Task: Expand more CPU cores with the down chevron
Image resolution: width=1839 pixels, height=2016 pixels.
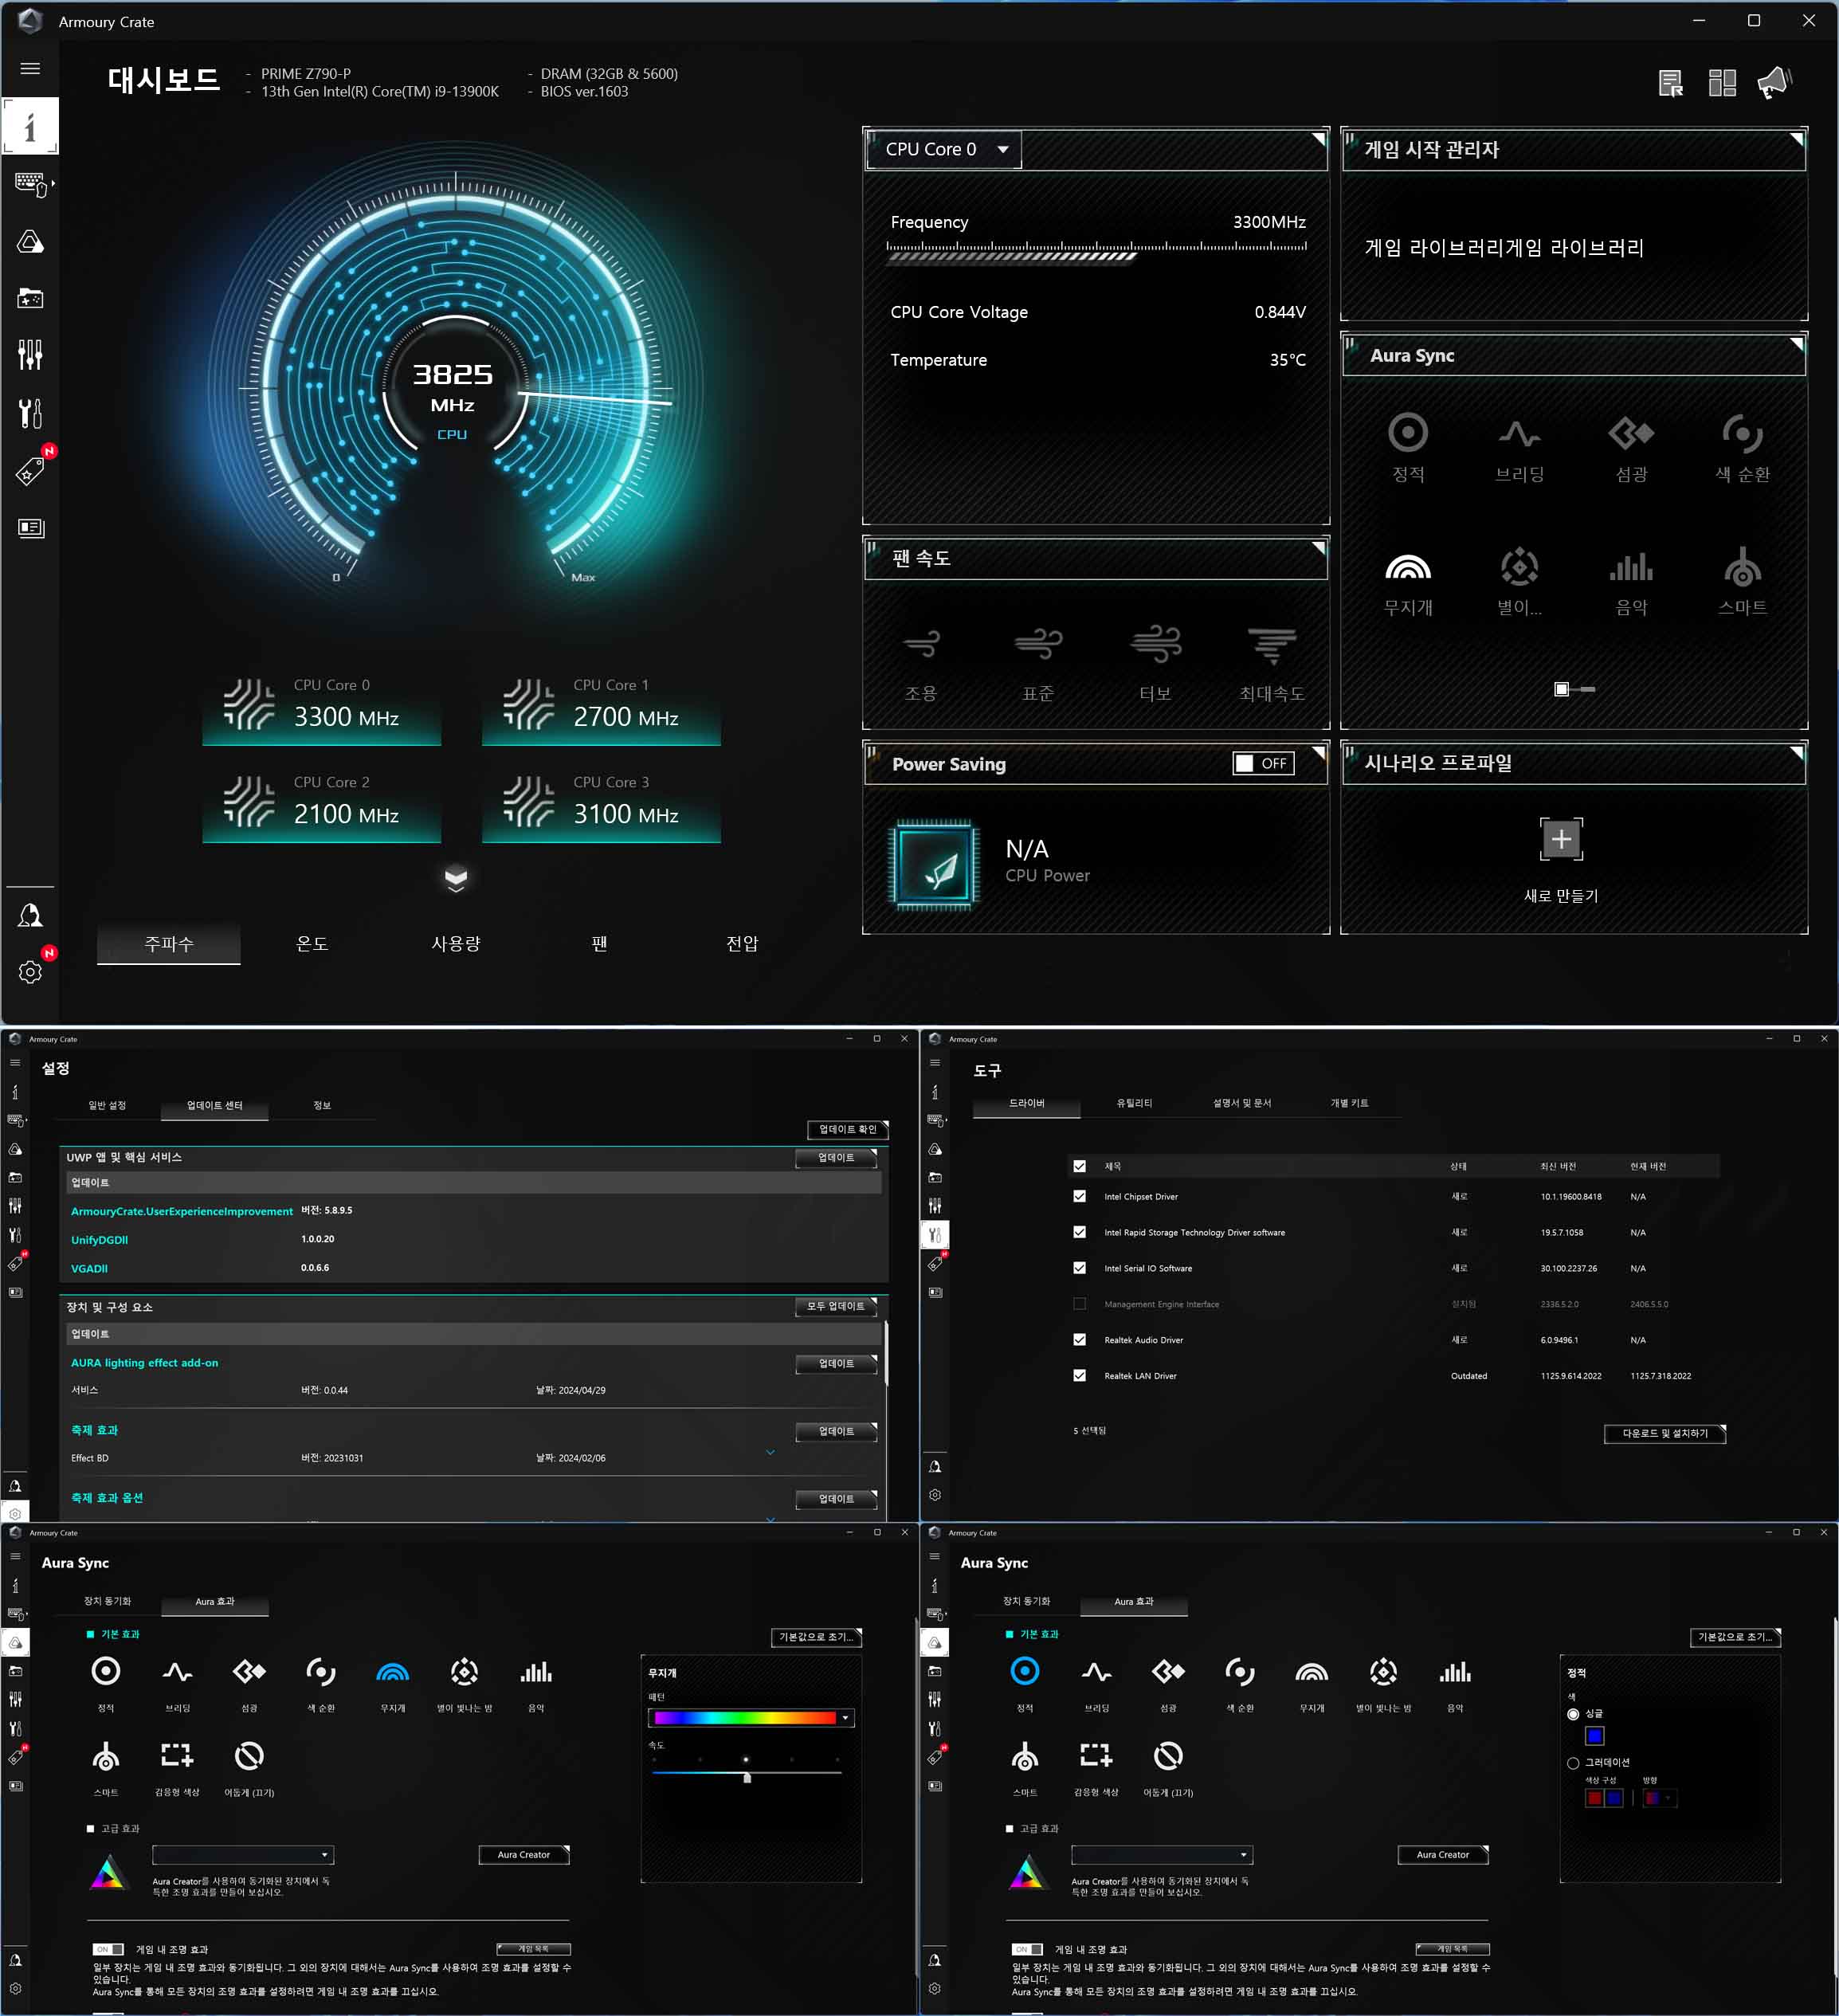Action: coord(455,877)
